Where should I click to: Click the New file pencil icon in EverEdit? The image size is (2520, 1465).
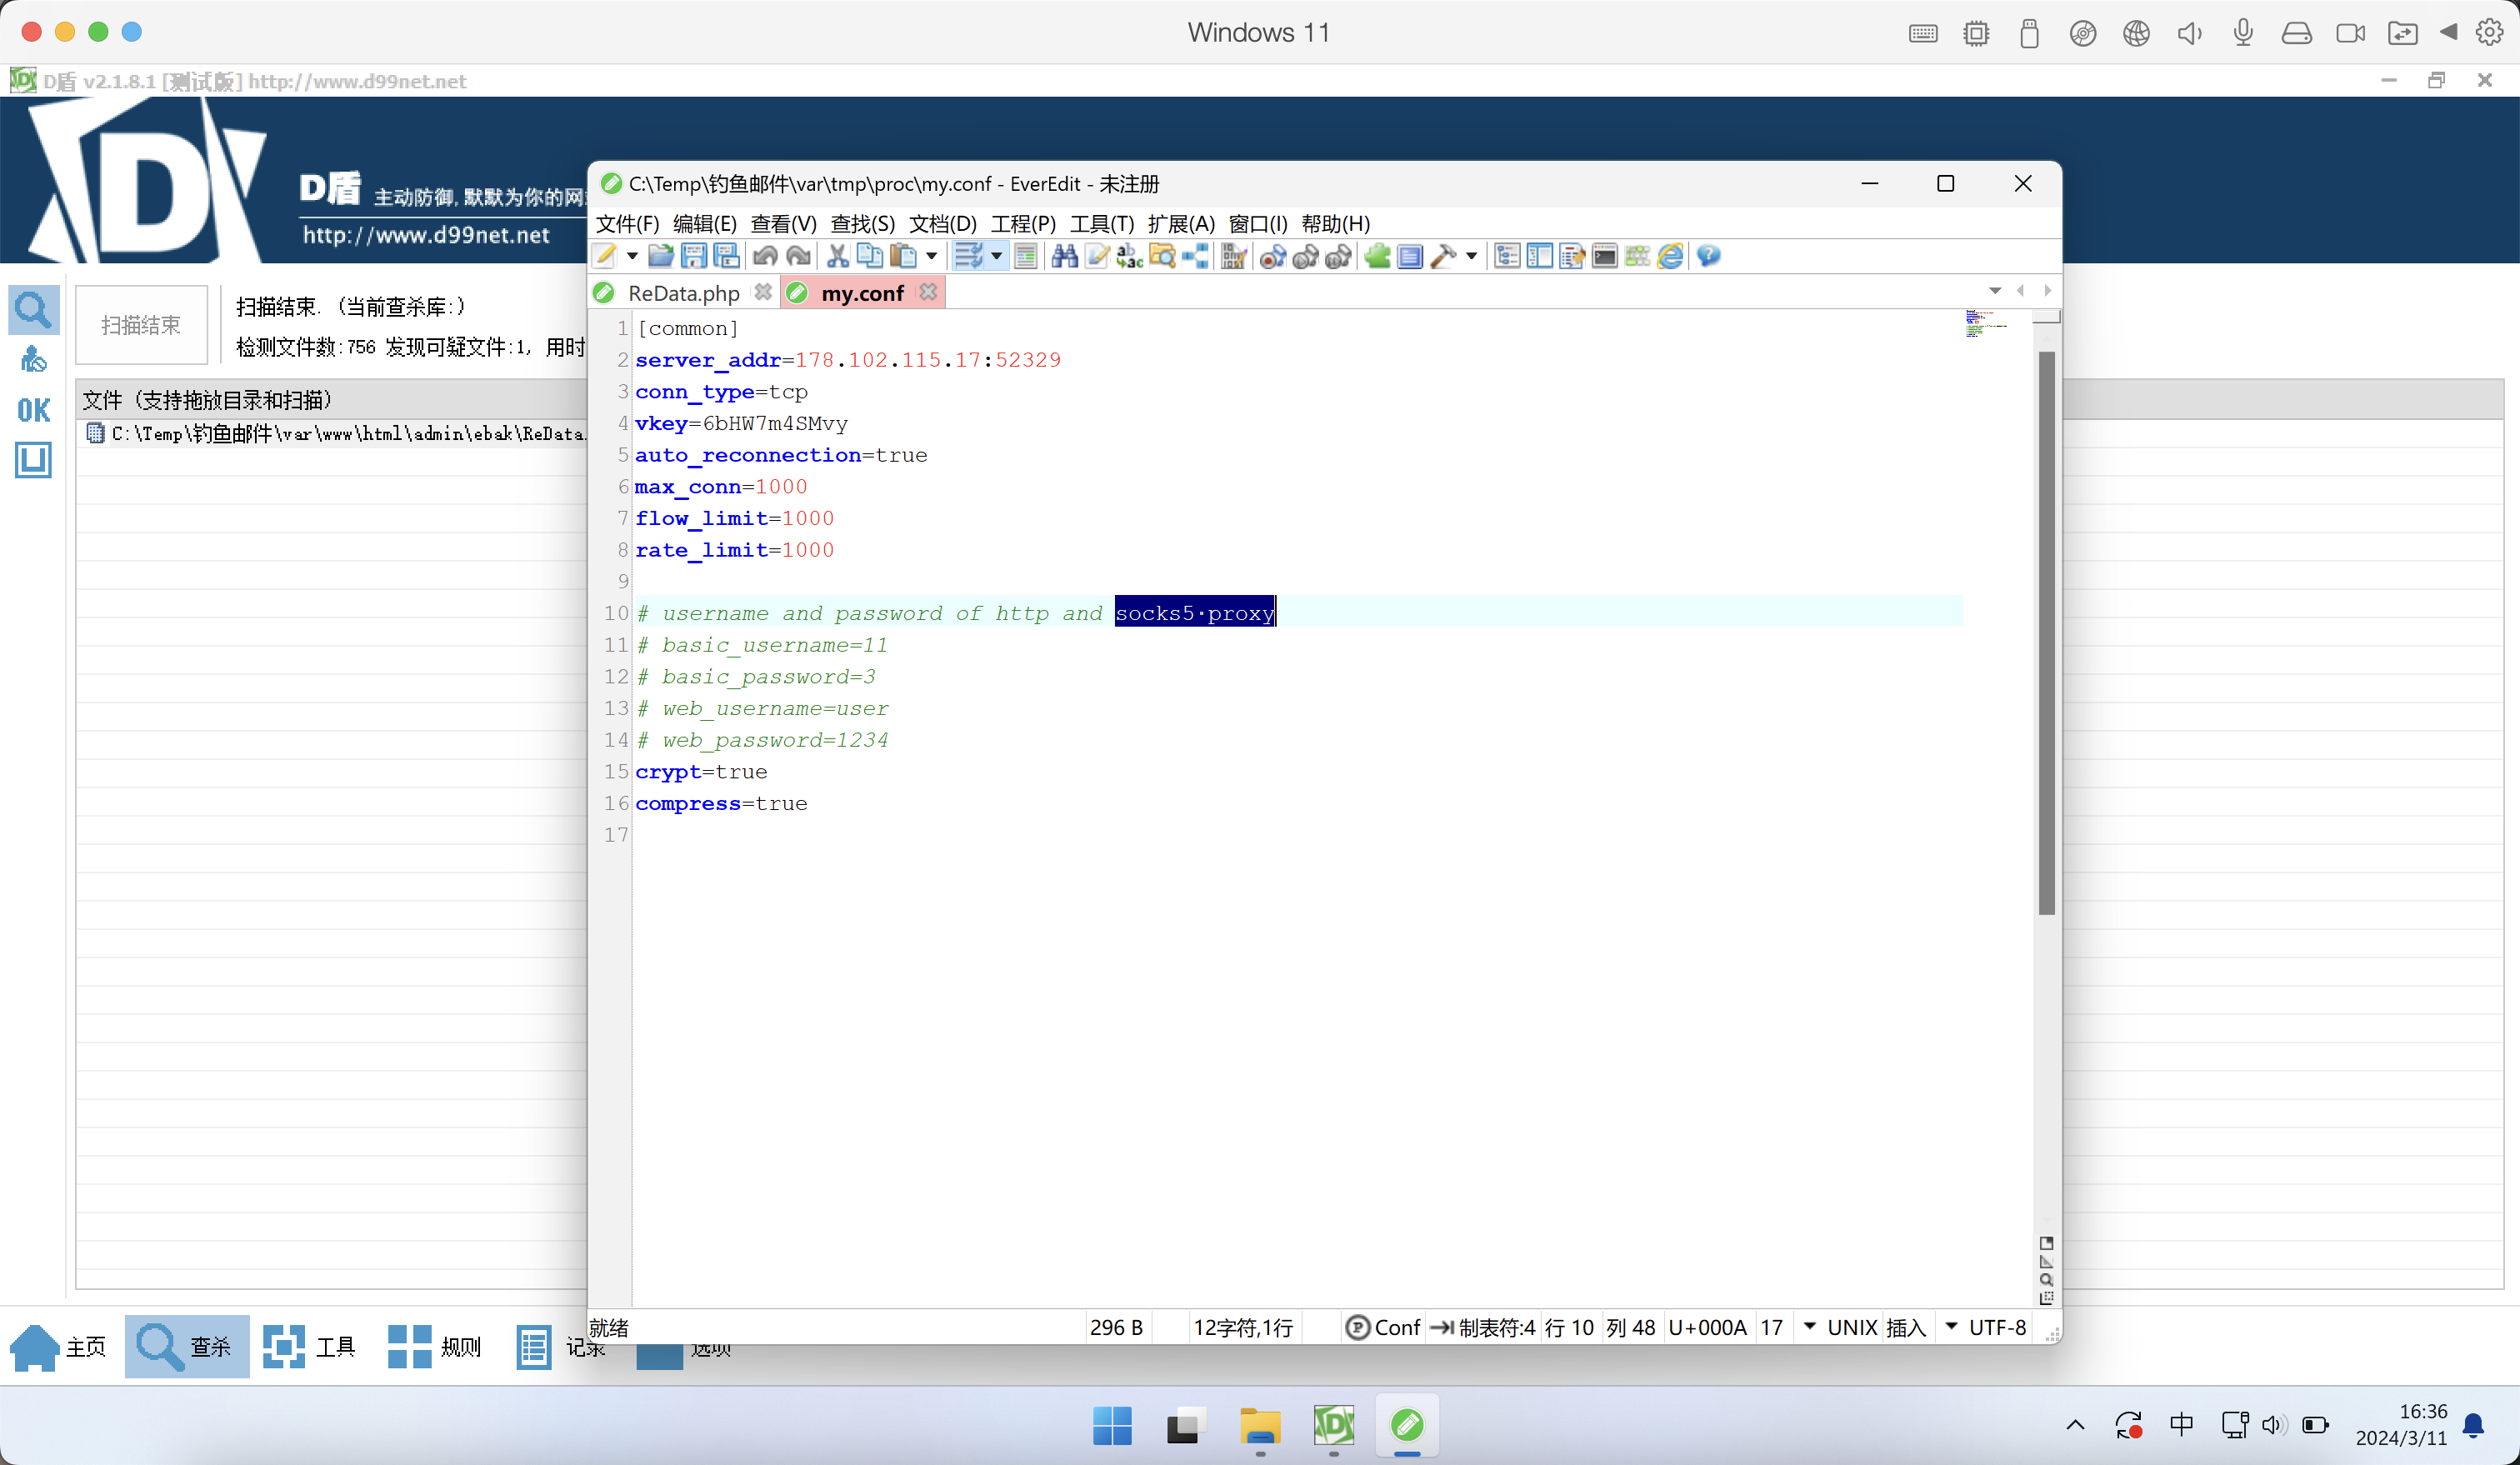[604, 256]
